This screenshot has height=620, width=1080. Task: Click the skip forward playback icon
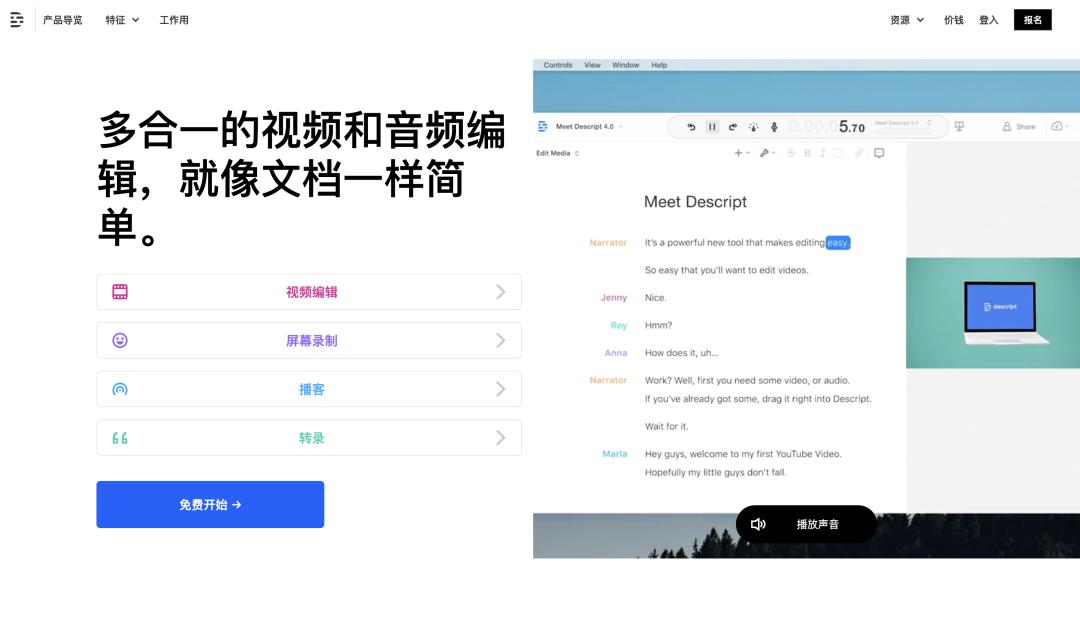[x=733, y=127]
